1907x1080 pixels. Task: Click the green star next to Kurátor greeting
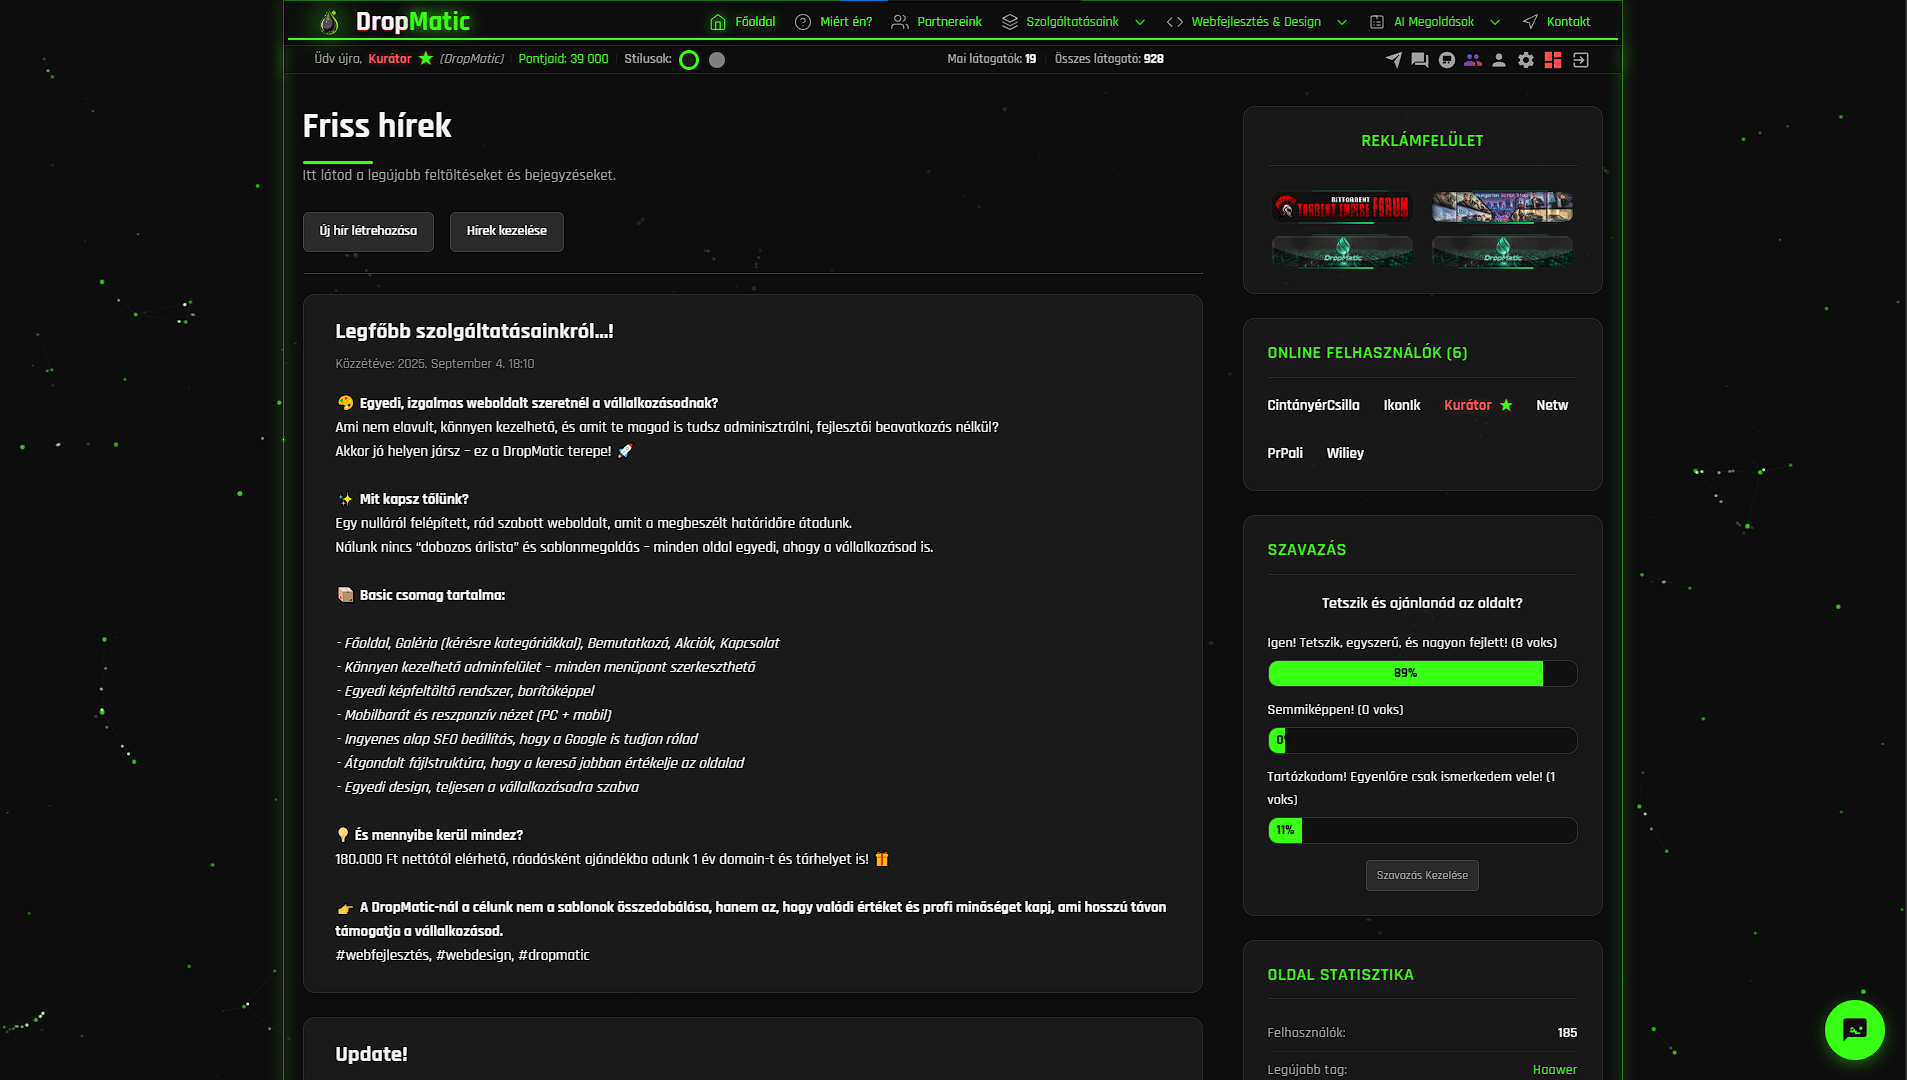pyautogui.click(x=425, y=59)
